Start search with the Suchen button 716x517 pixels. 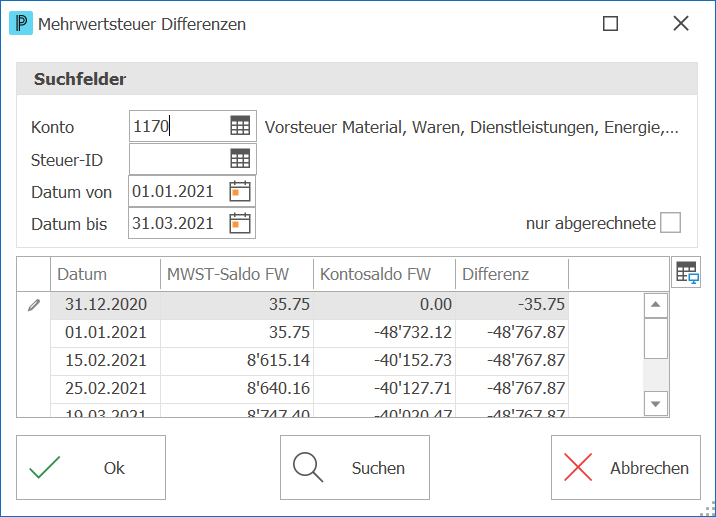point(355,467)
